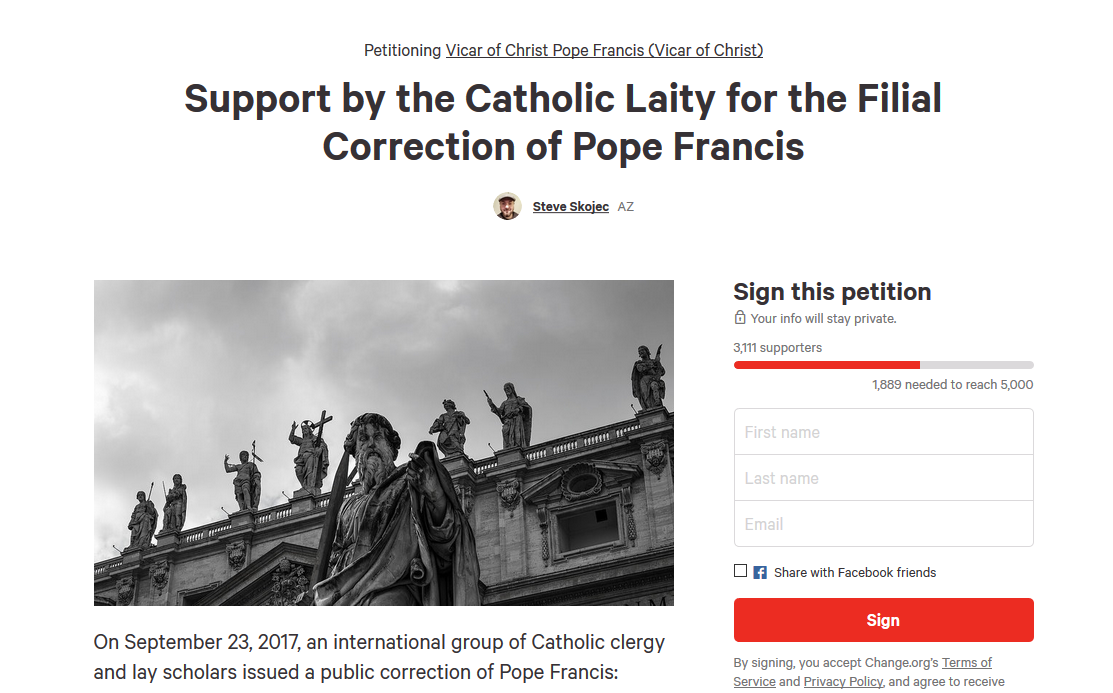
Task: Click the 3,111 supporters count
Action: pyautogui.click(x=777, y=348)
